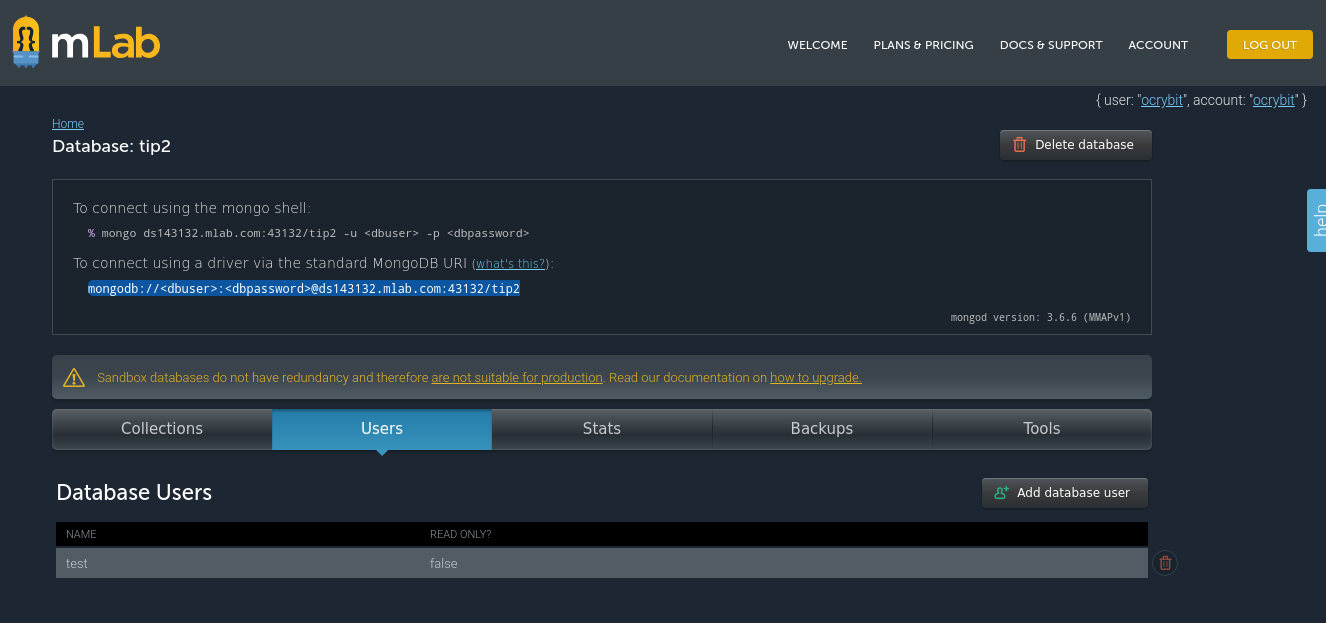Click the sandbox warning triangle icon
Viewport: 1326px width, 623px height.
[74, 378]
